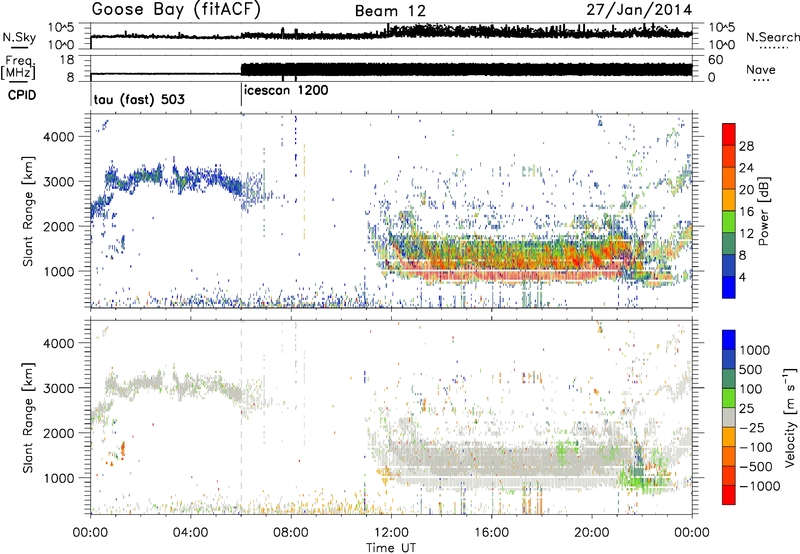Select the 'CPID' row label
Viewport: 800px width, 554px height.
(x=22, y=95)
